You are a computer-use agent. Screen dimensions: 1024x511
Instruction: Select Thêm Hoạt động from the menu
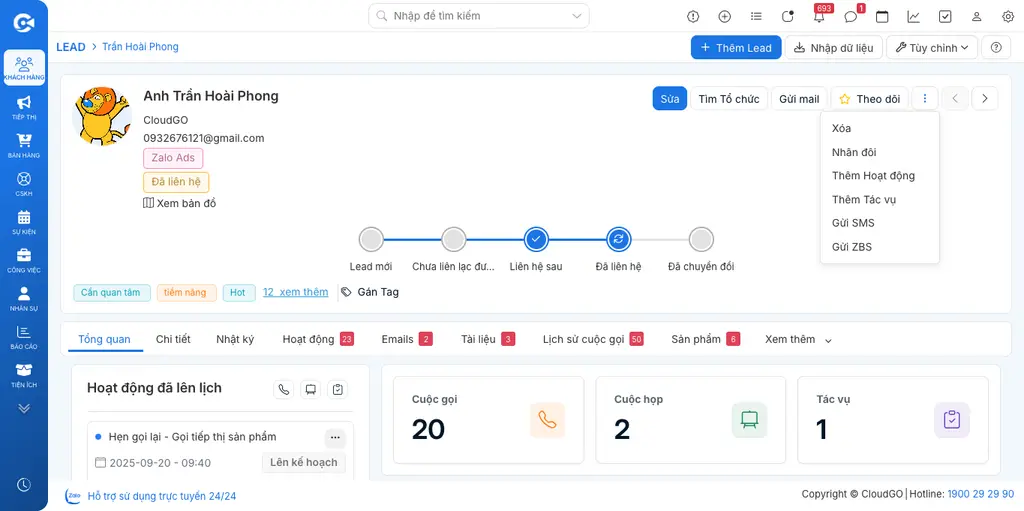[x=880, y=176]
